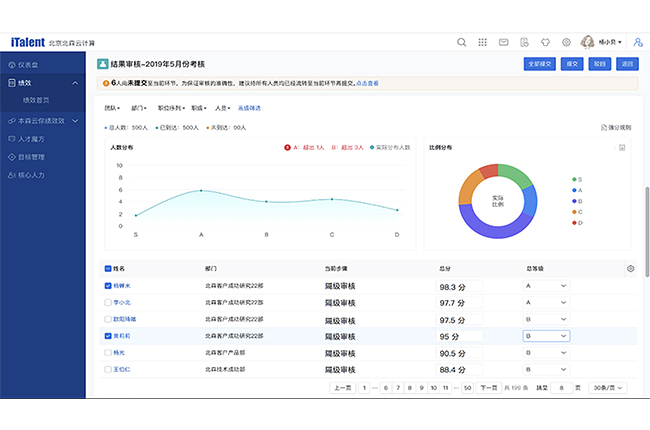Viewport: 650px width, 430px height.
Task: Open the 30条/页 page size dropdown
Action: (x=607, y=388)
